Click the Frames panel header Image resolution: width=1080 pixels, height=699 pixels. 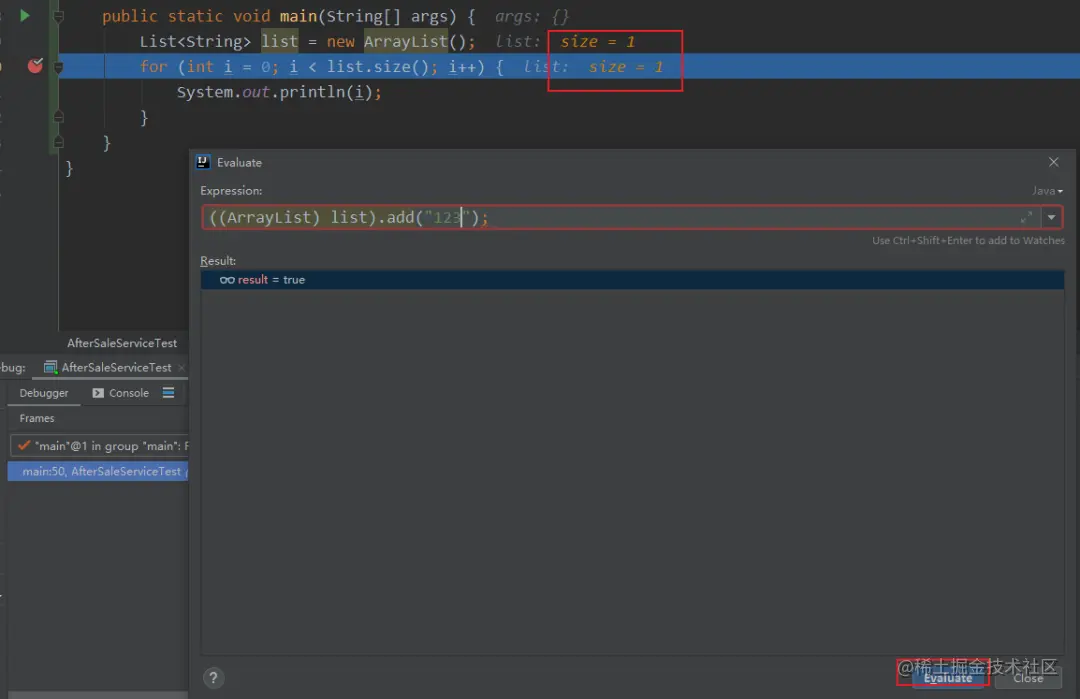click(x=37, y=418)
